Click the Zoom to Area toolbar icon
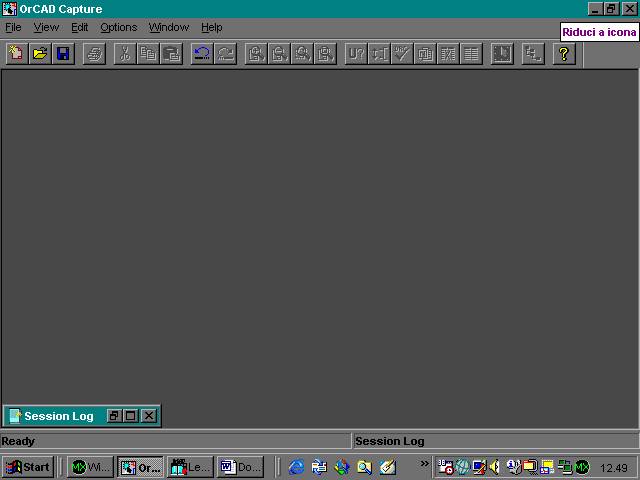Screen dimensions: 640x480 (302, 53)
